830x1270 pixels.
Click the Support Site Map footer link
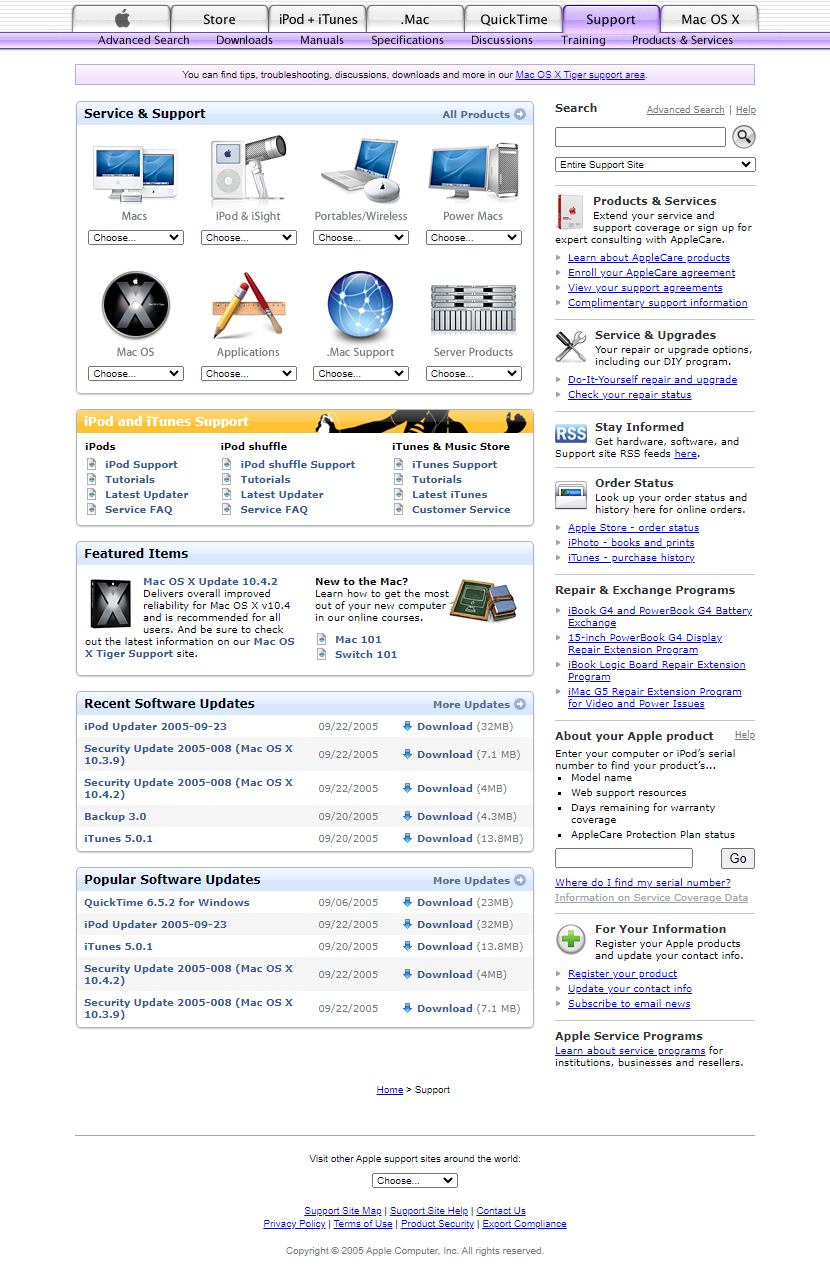click(x=343, y=1211)
